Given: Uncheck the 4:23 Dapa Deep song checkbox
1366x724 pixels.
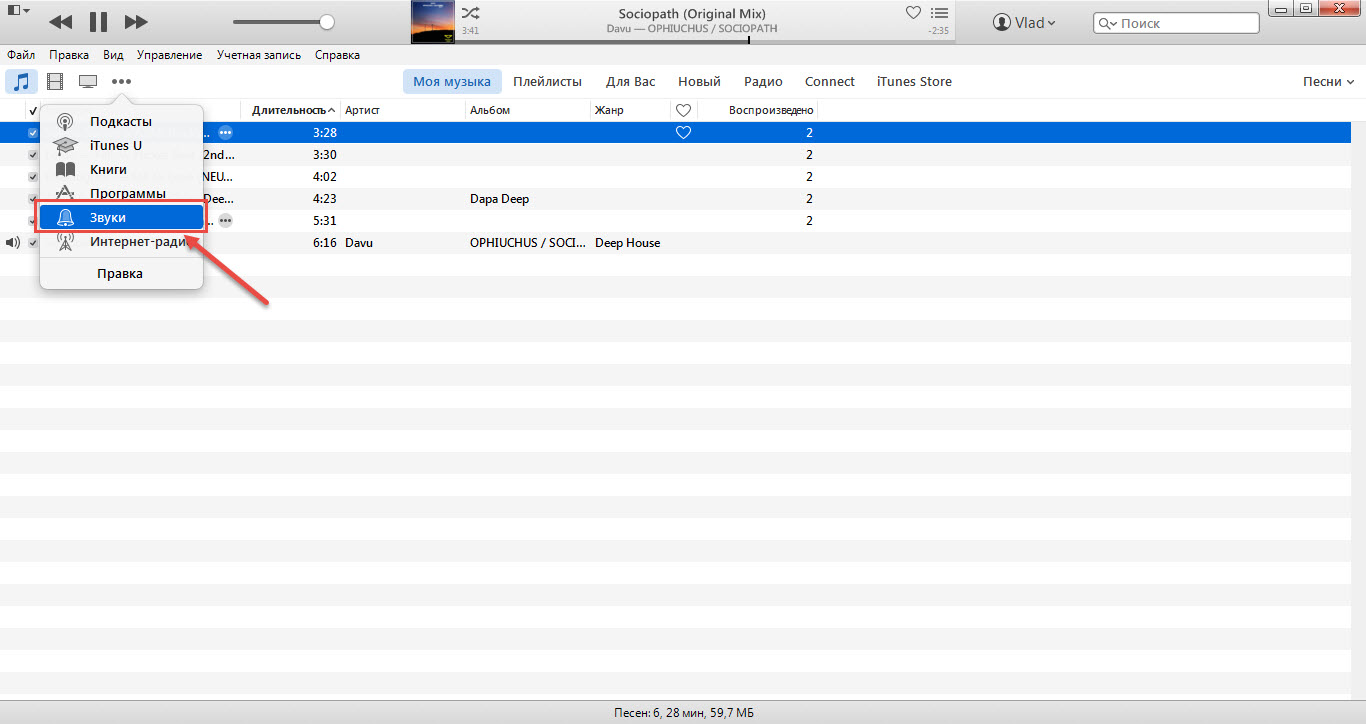Looking at the screenshot, I should tap(33, 198).
